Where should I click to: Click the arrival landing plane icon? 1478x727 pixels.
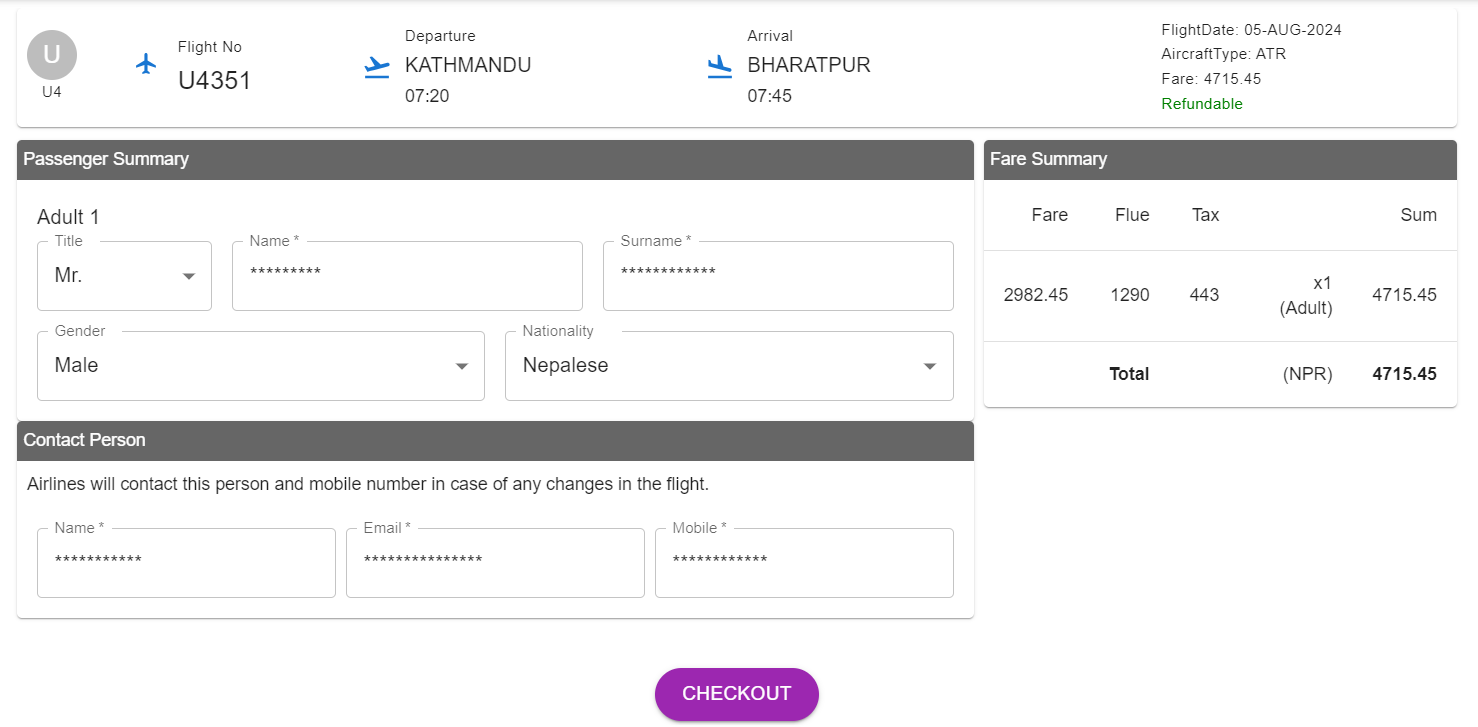[720, 67]
